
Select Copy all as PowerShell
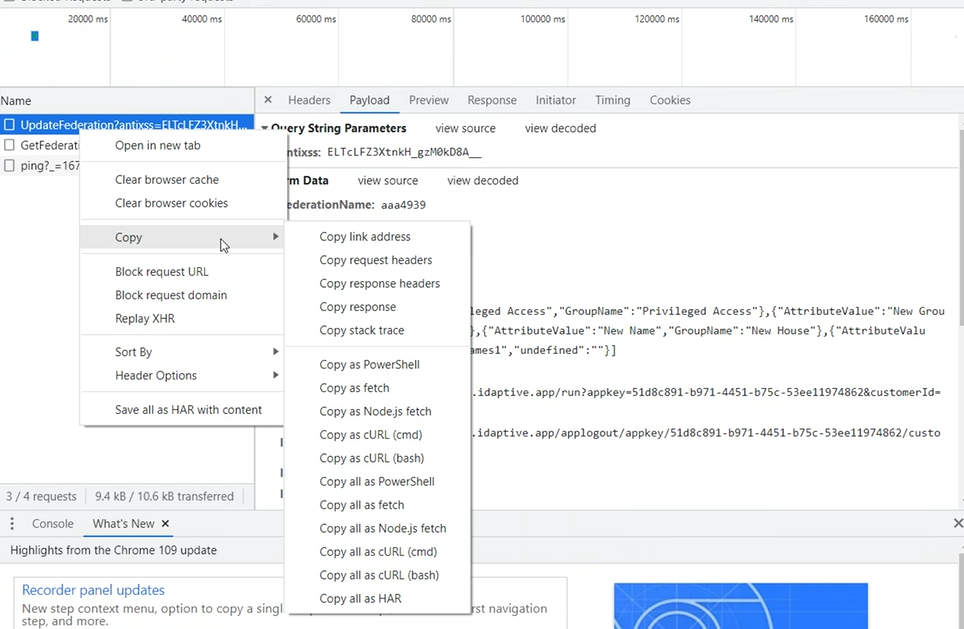pyautogui.click(x=379, y=481)
